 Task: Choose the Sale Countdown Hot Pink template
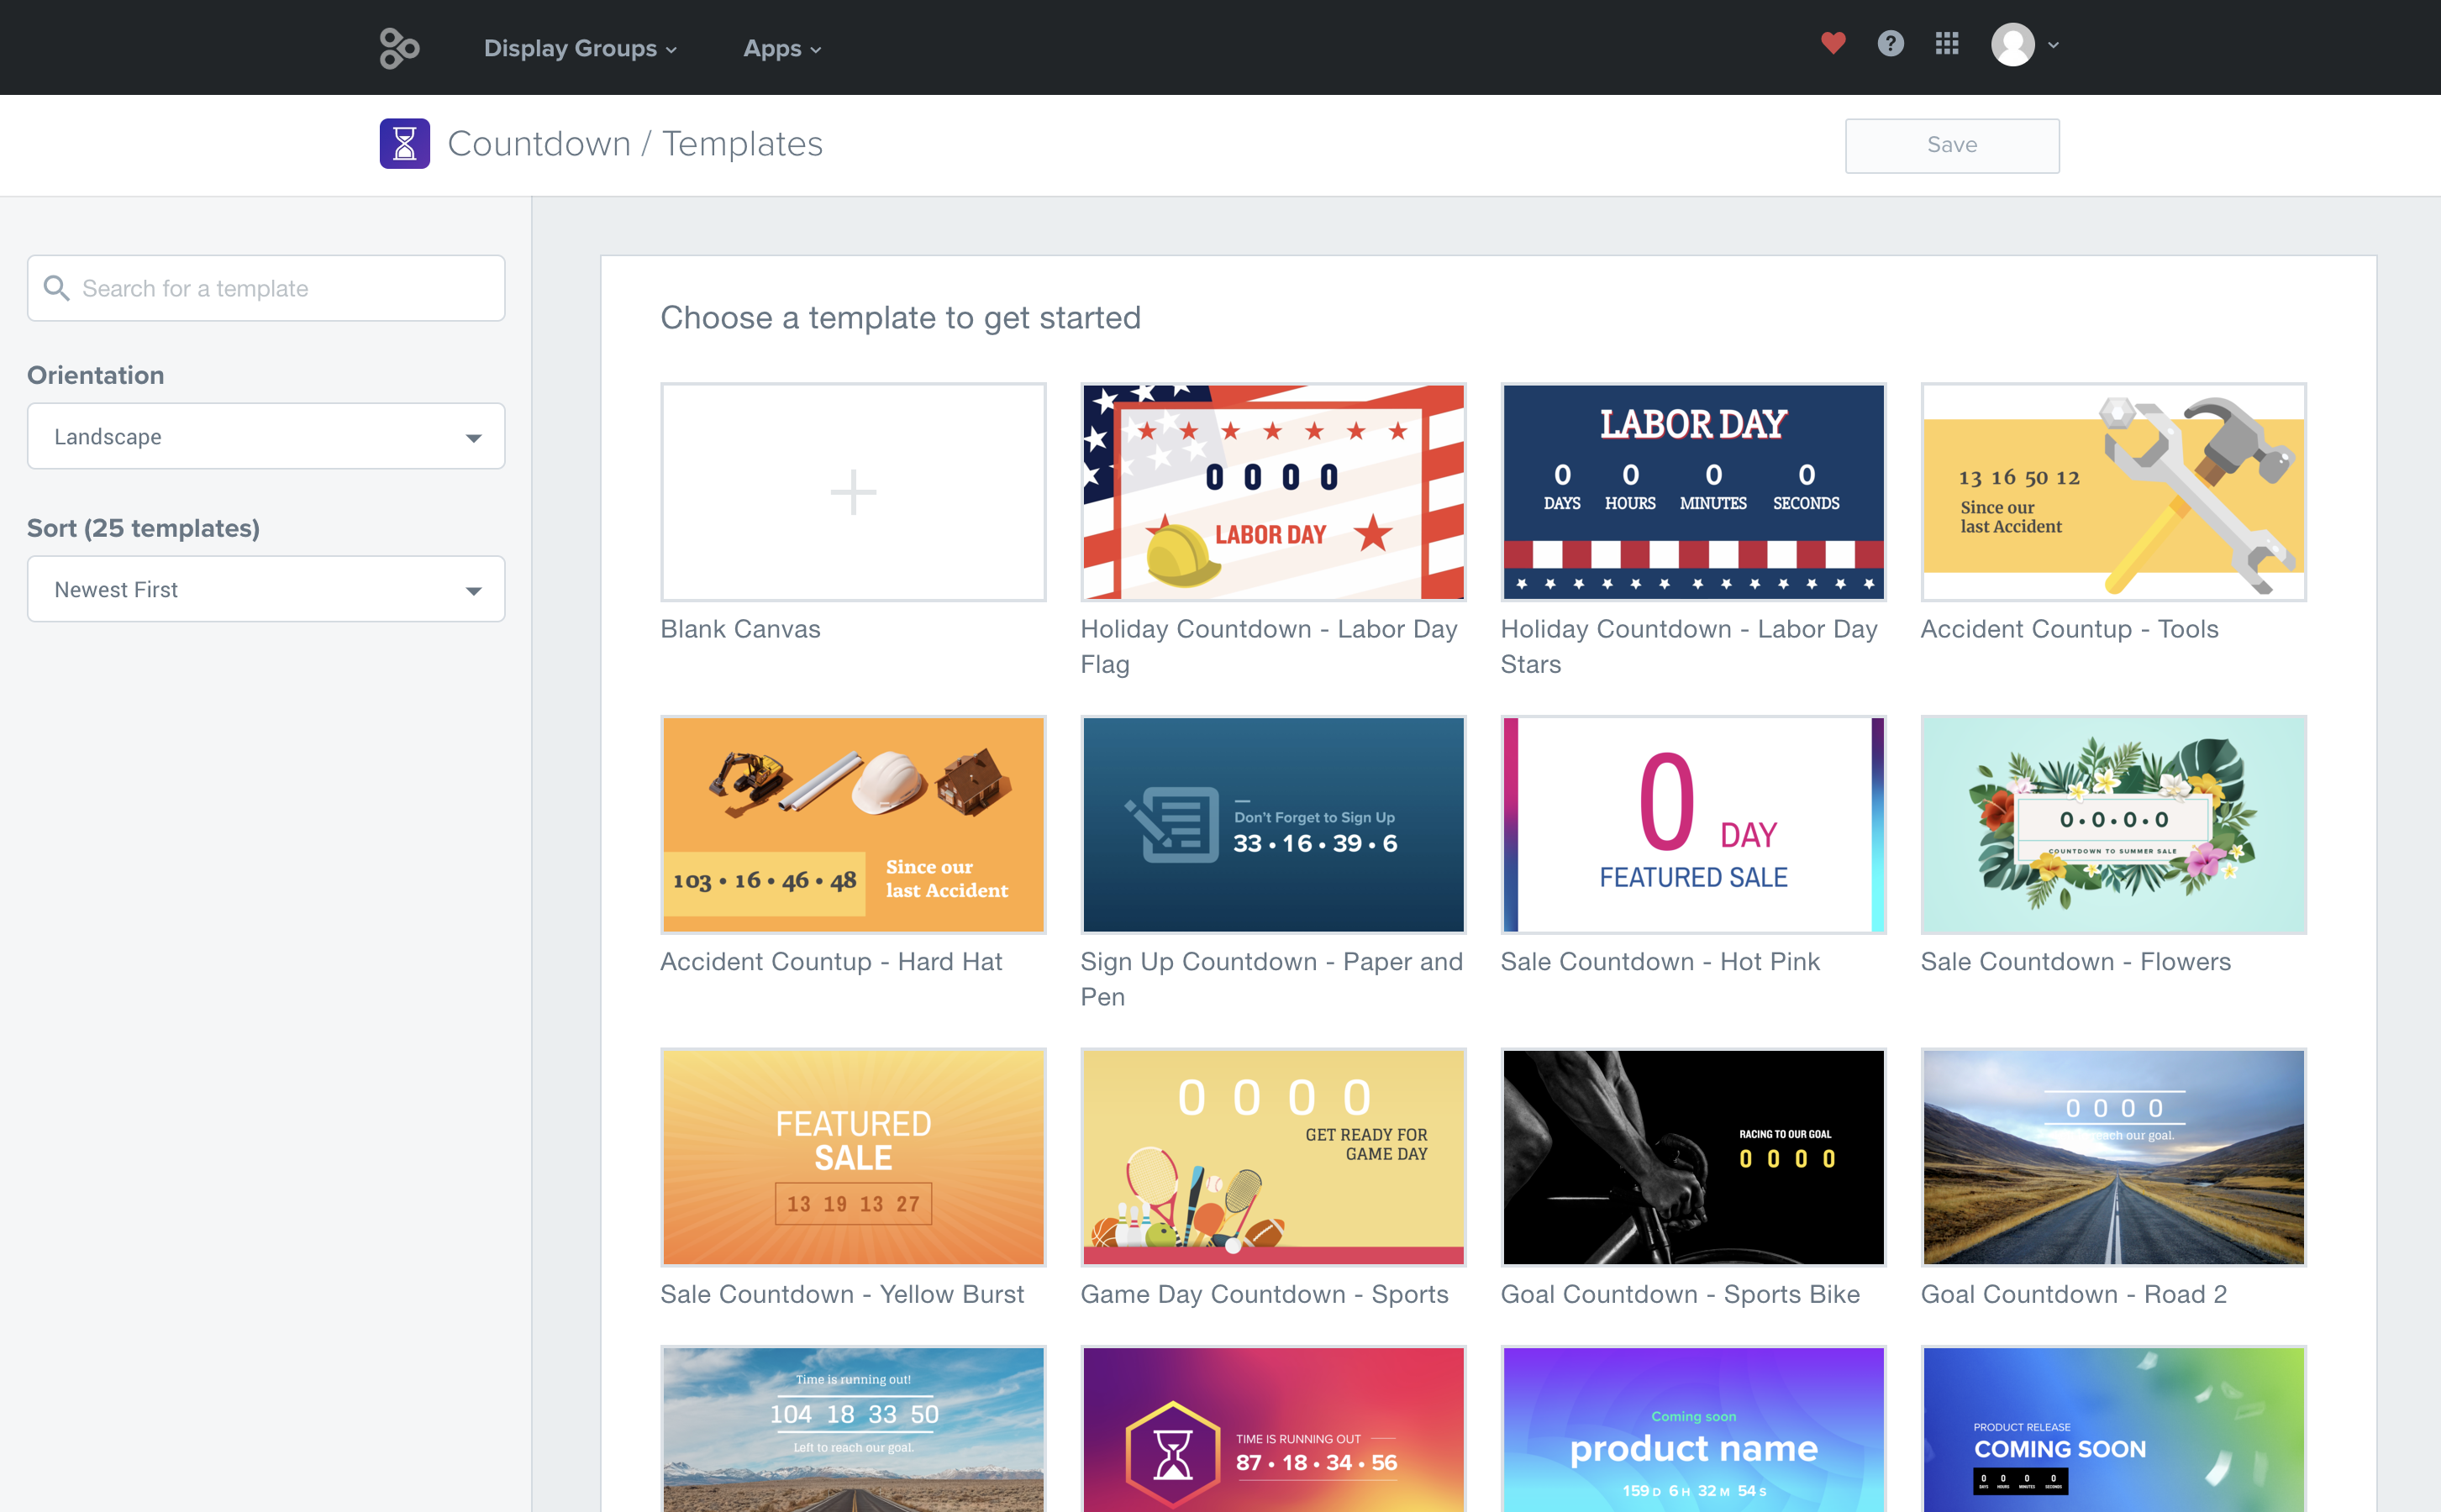(x=1693, y=824)
